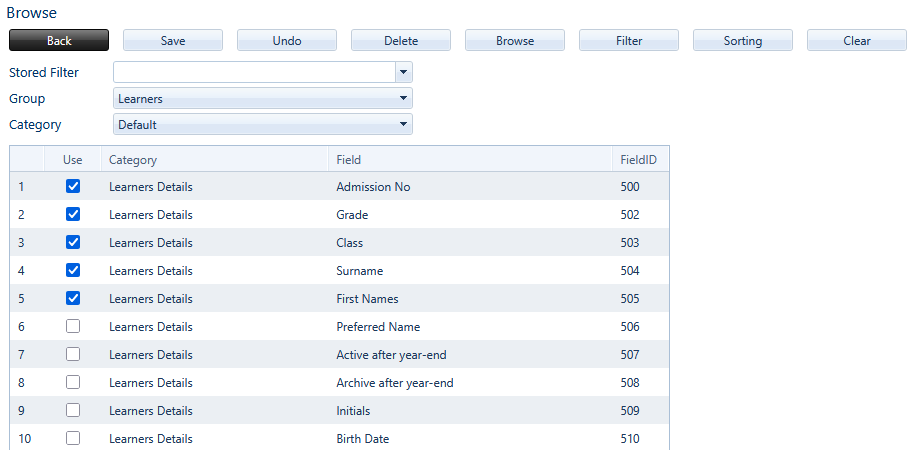Uncheck Use for Surname field
This screenshot has width=912, height=450.
point(73,270)
